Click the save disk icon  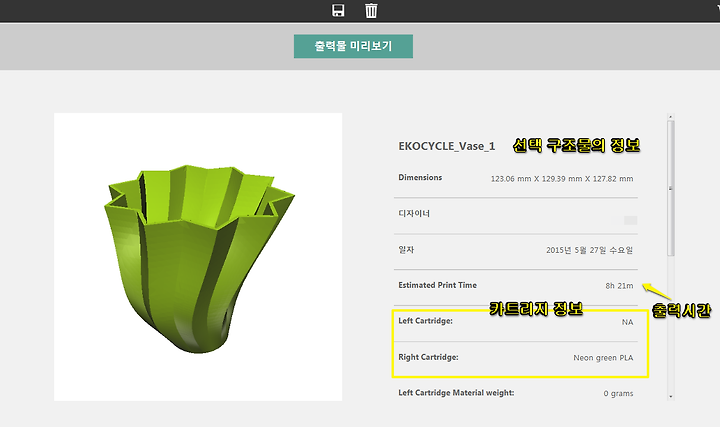click(x=338, y=11)
